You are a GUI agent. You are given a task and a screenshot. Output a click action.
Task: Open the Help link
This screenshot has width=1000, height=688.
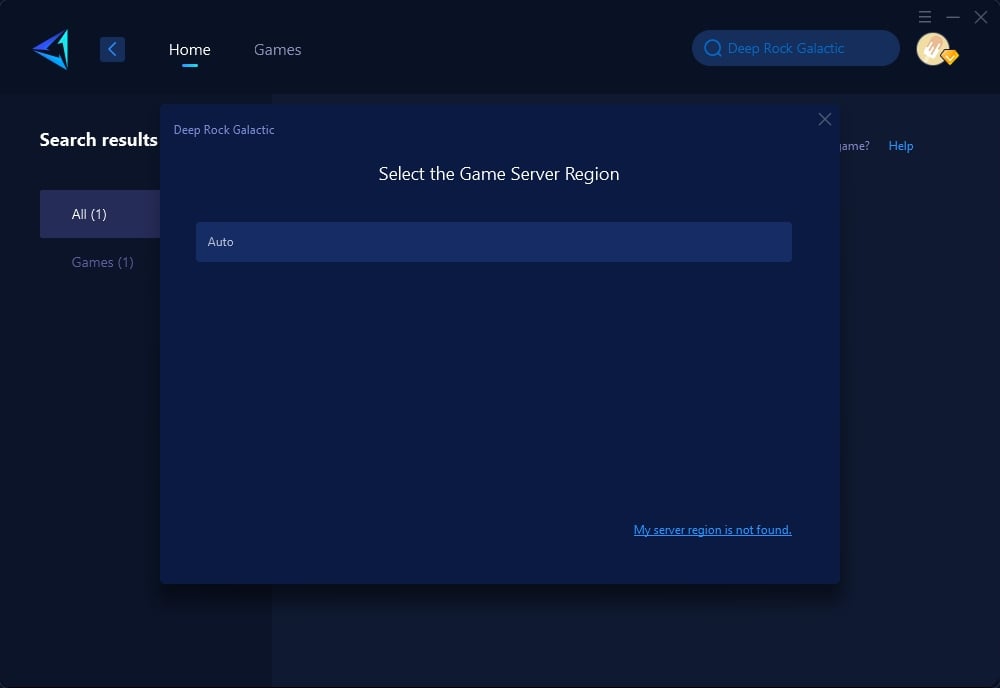tap(901, 146)
